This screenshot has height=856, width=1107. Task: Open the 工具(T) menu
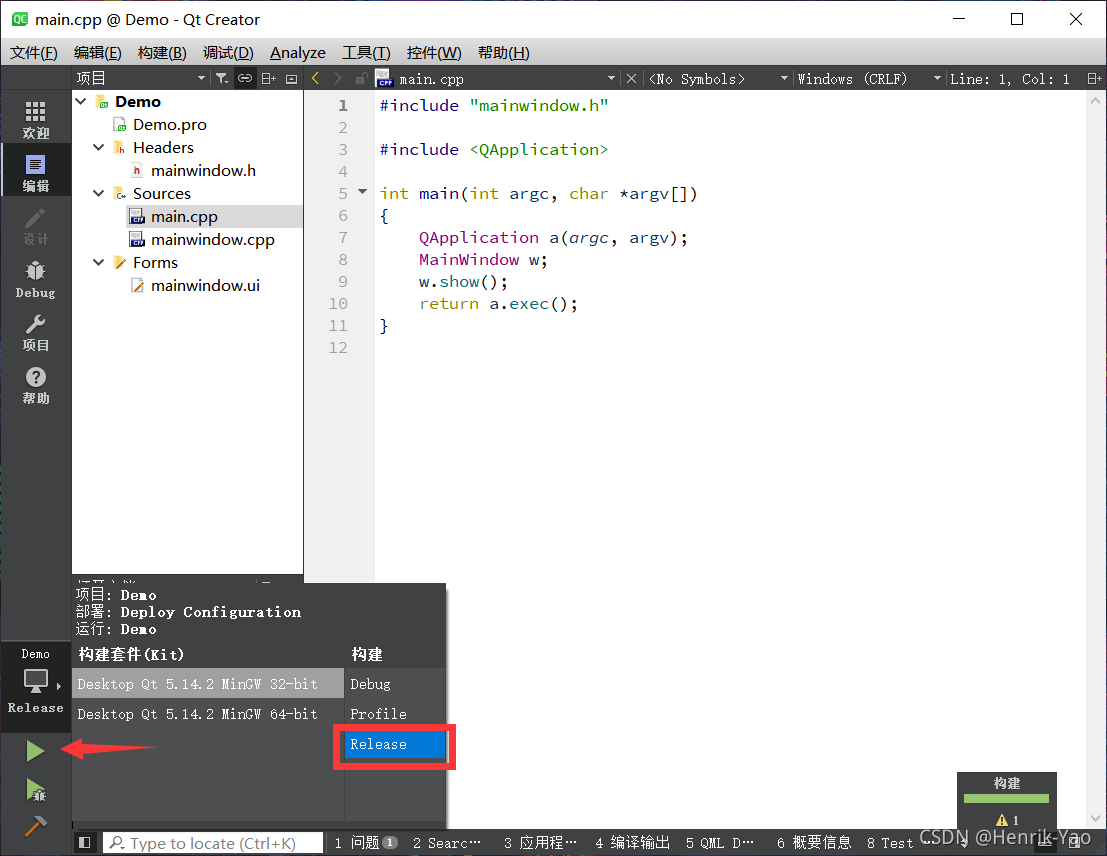click(x=366, y=53)
